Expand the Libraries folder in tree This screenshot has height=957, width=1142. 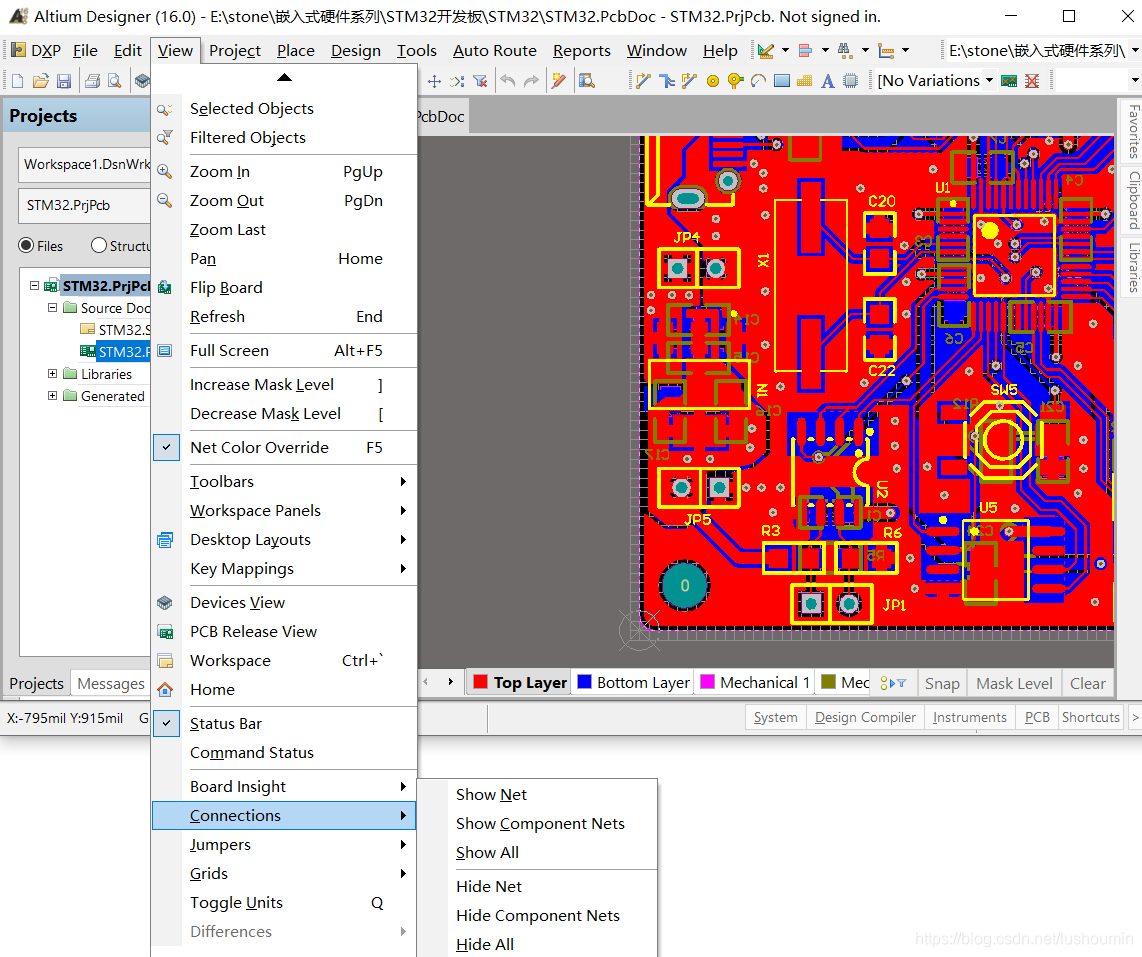pos(52,374)
